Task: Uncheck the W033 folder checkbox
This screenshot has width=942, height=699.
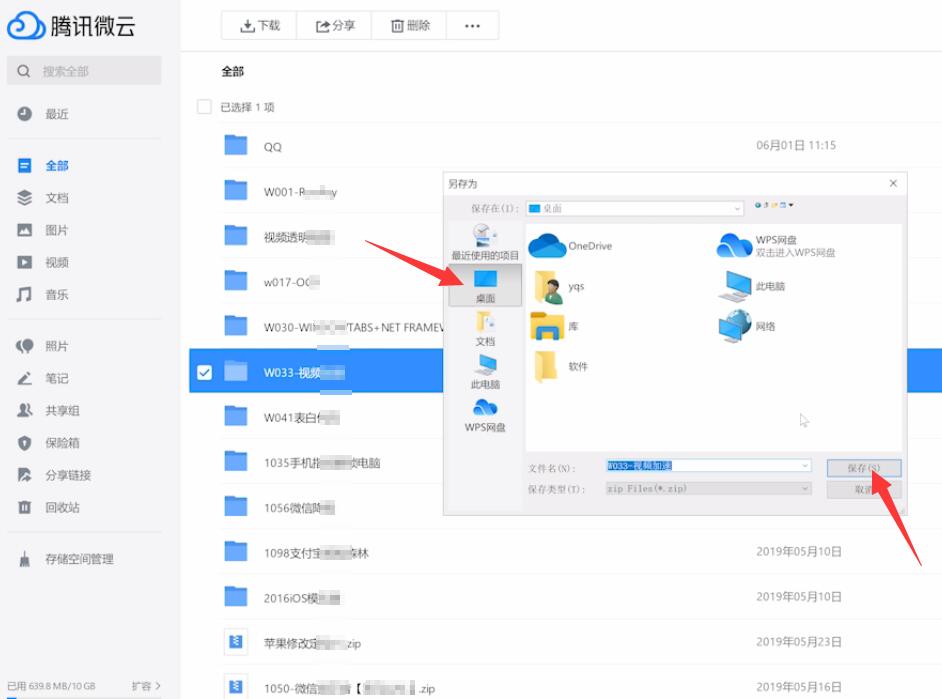Action: click(204, 372)
